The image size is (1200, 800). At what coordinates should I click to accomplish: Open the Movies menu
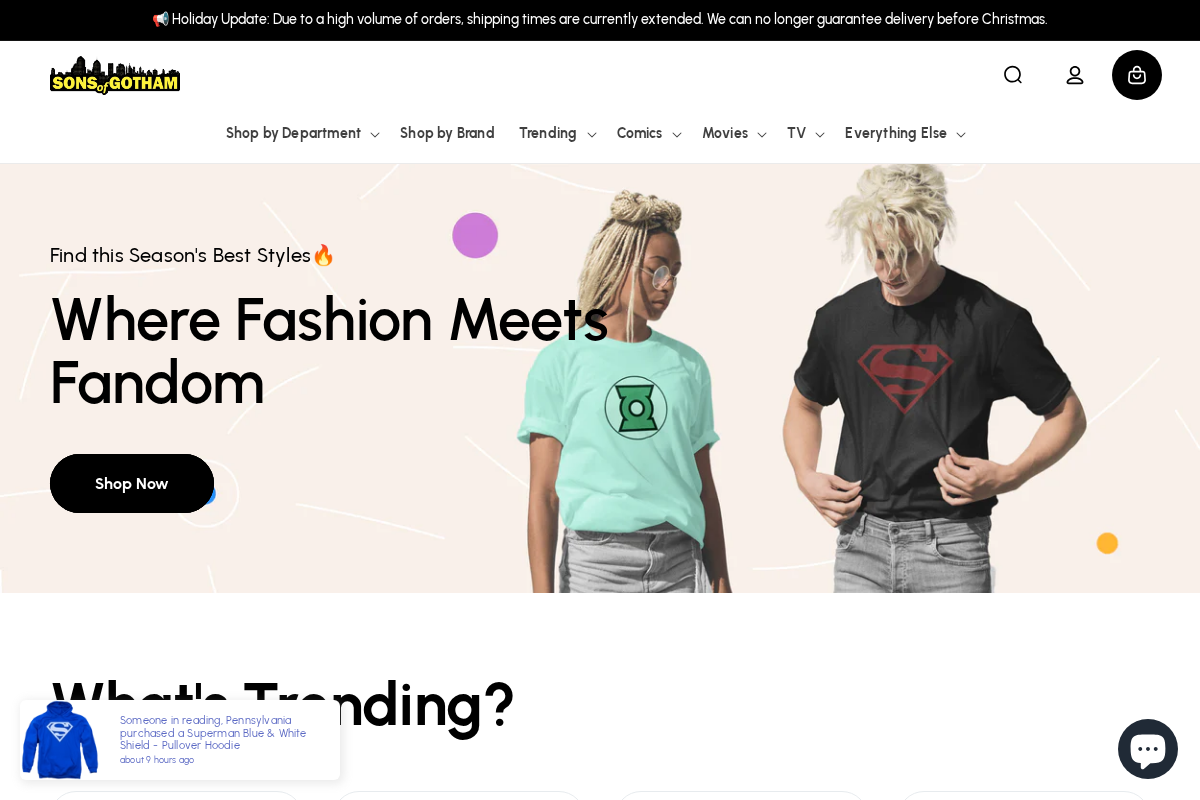coord(734,133)
